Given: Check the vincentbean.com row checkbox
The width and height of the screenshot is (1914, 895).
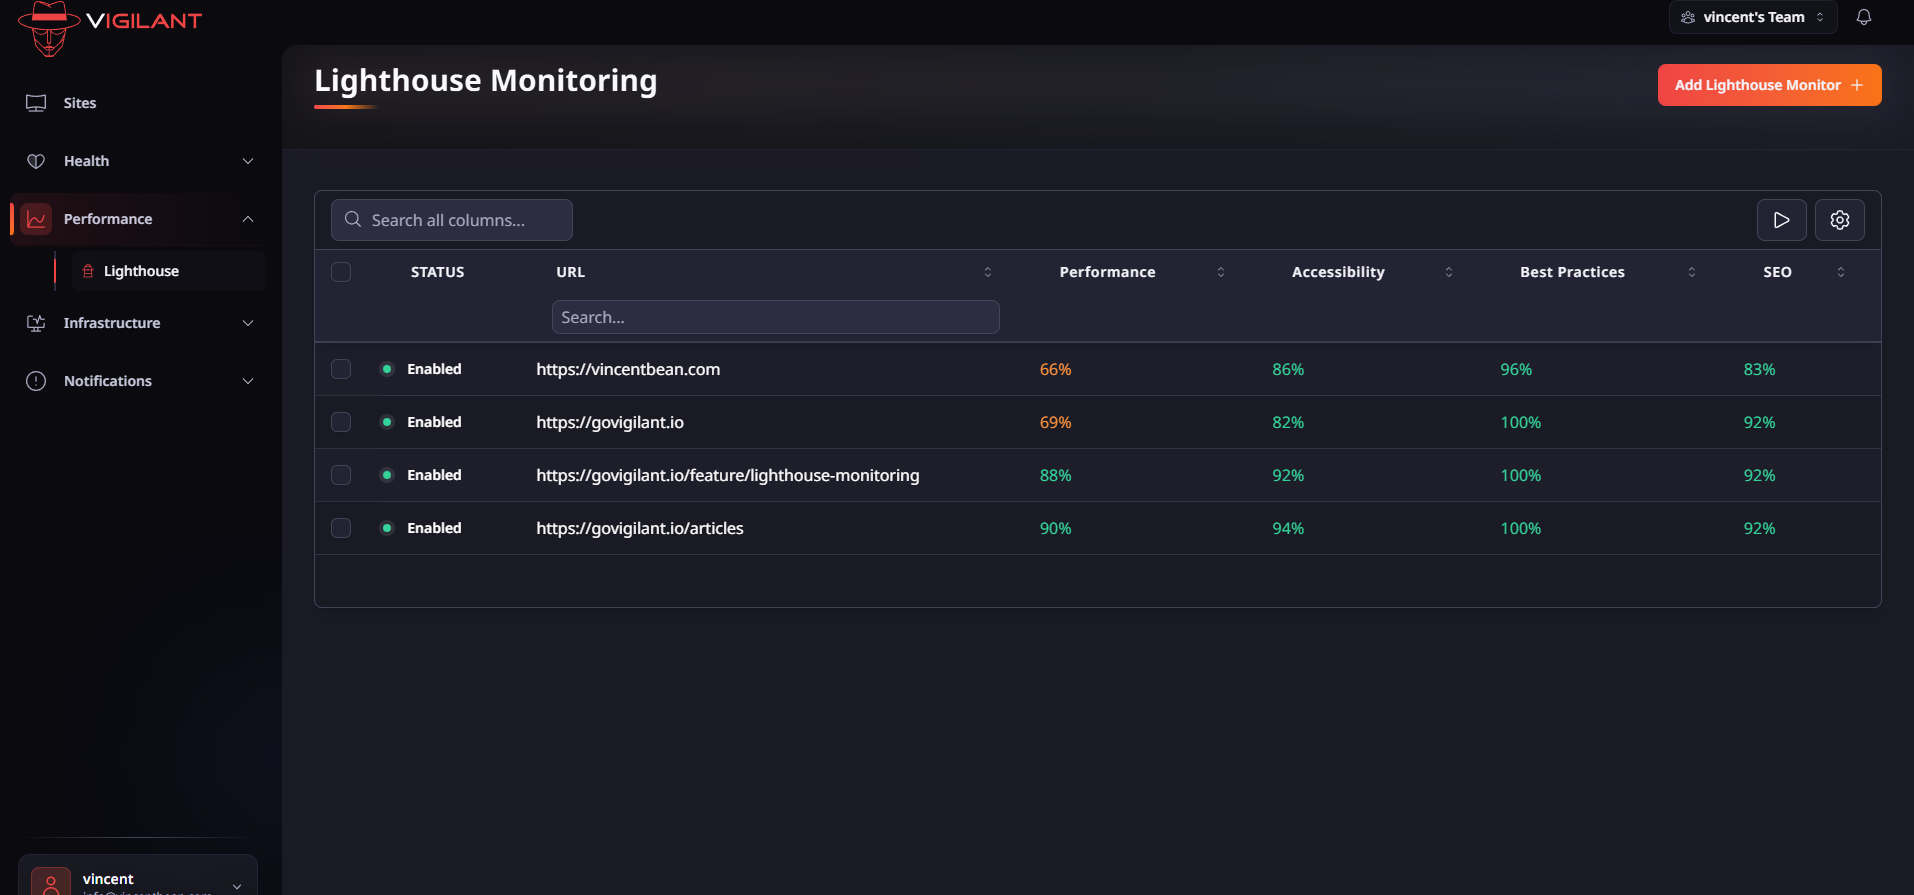Looking at the screenshot, I should pyautogui.click(x=341, y=369).
